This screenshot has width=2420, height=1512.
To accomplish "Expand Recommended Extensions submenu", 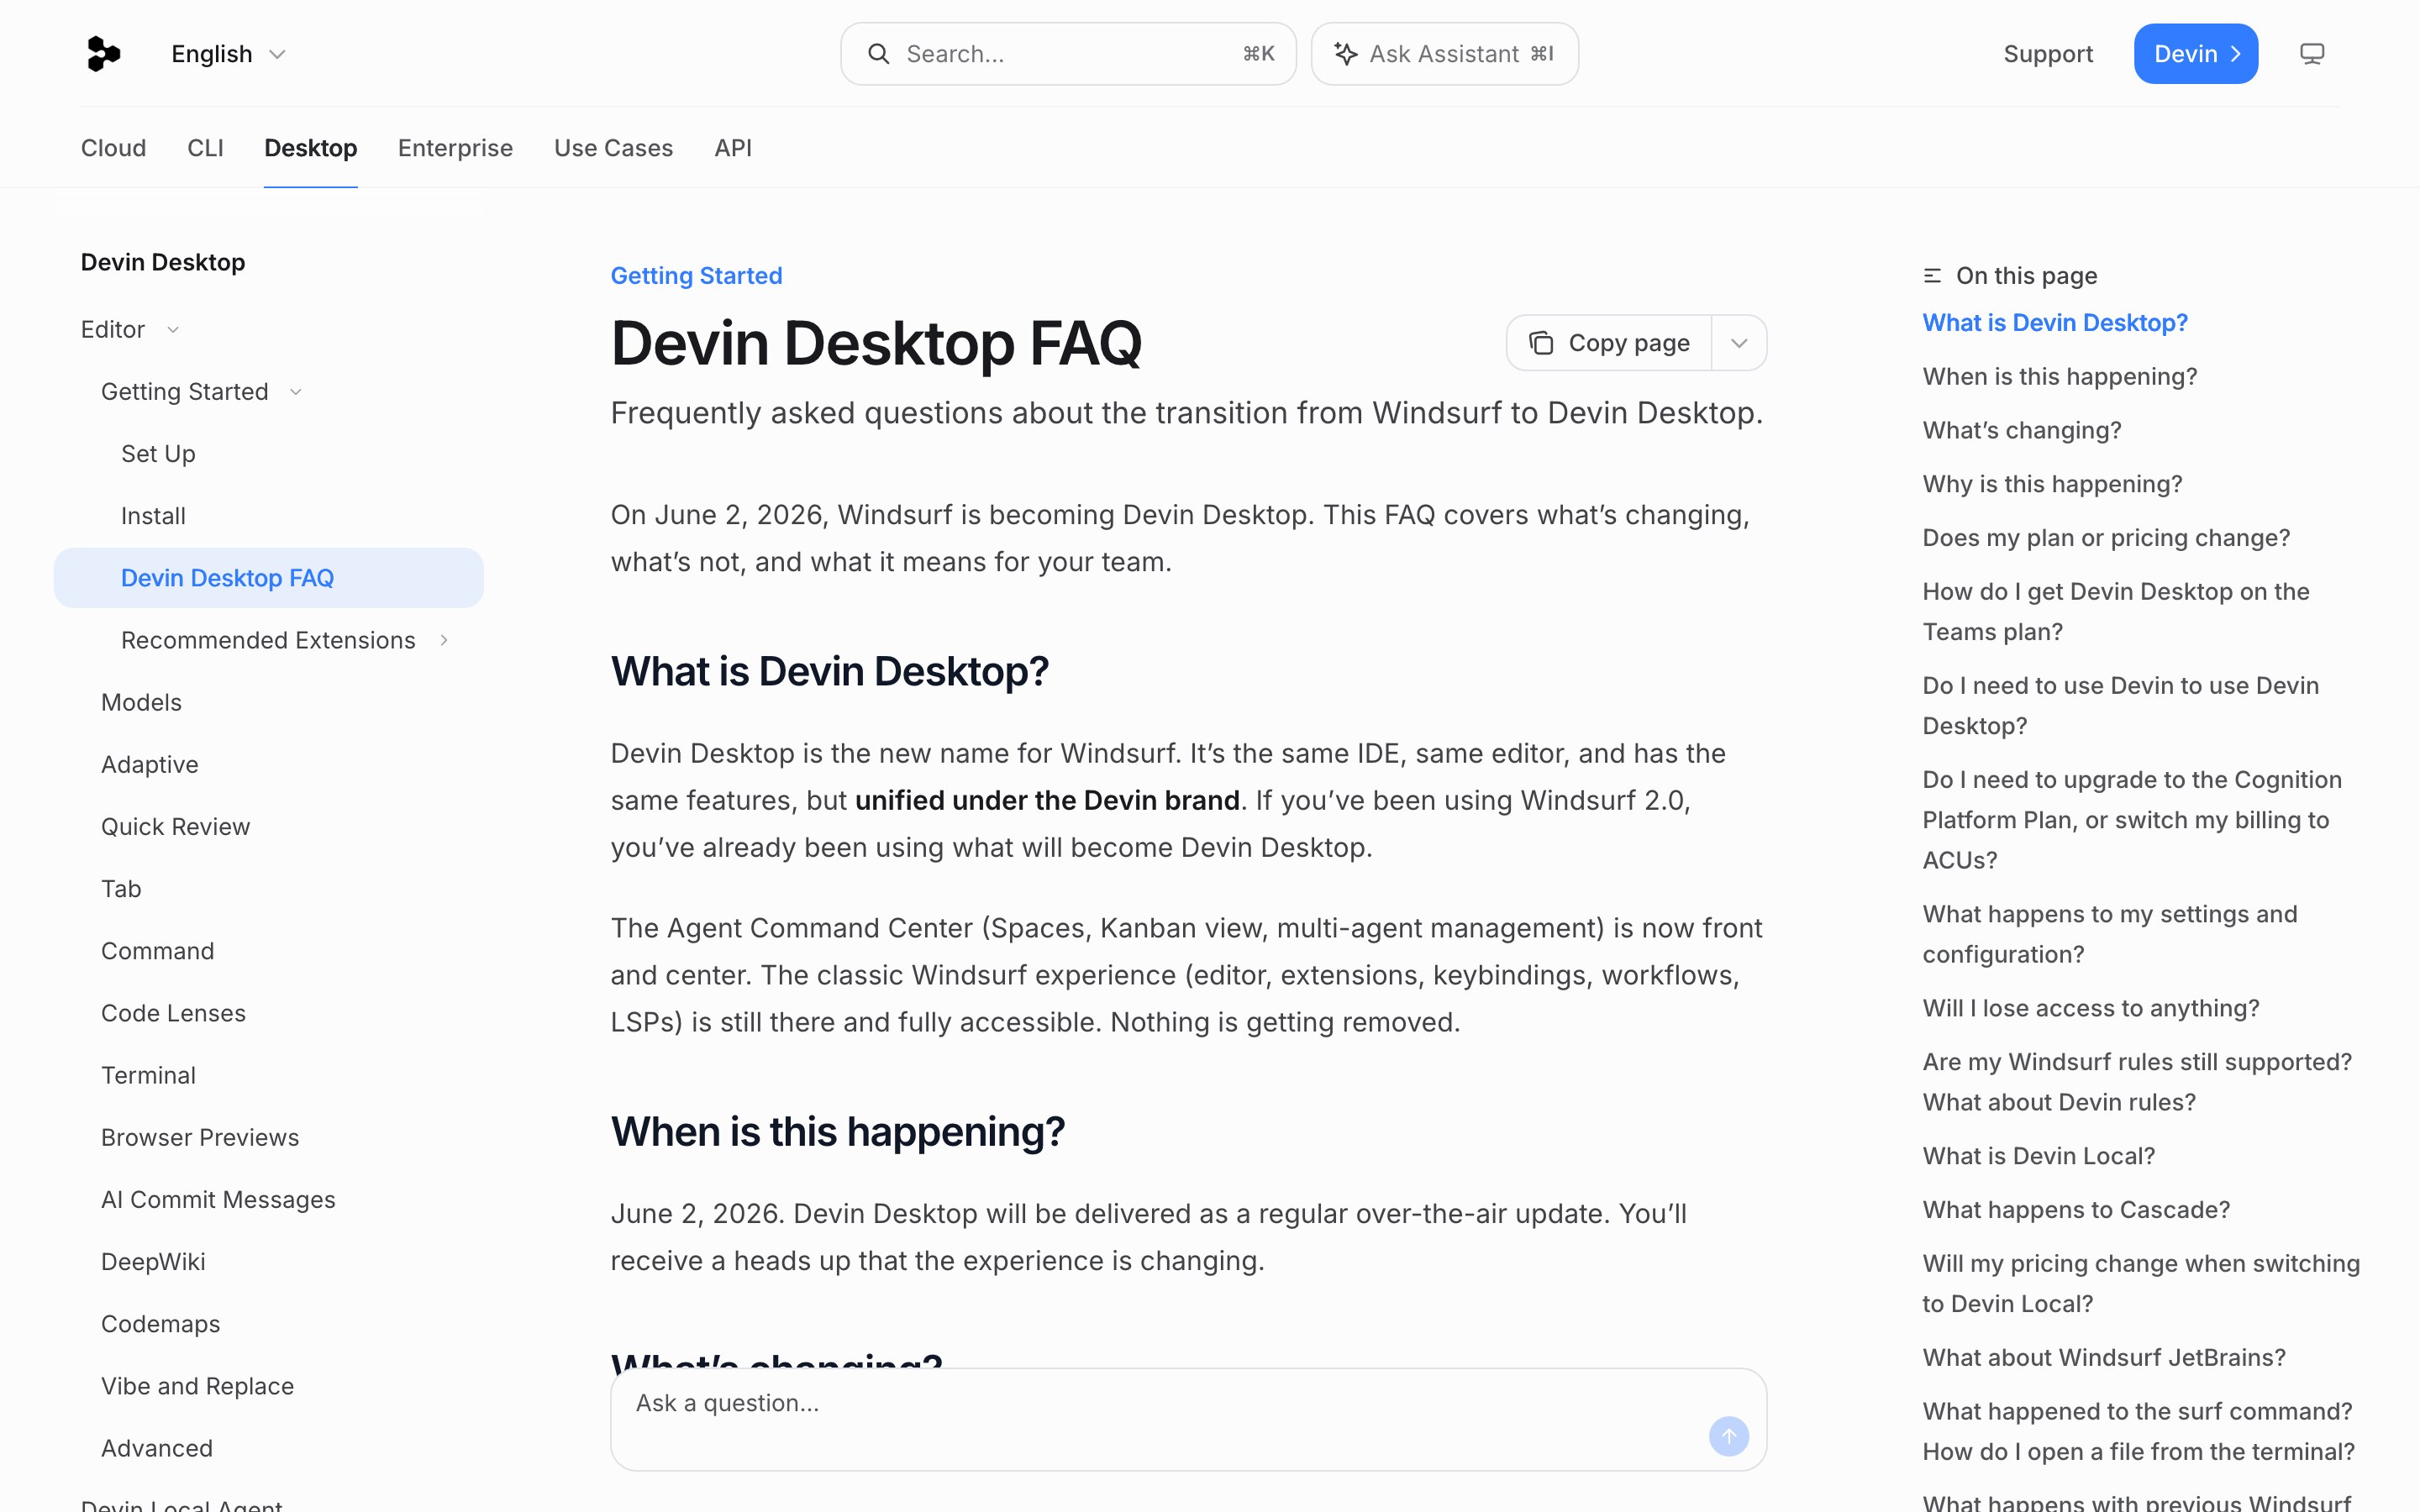I will (x=444, y=640).
